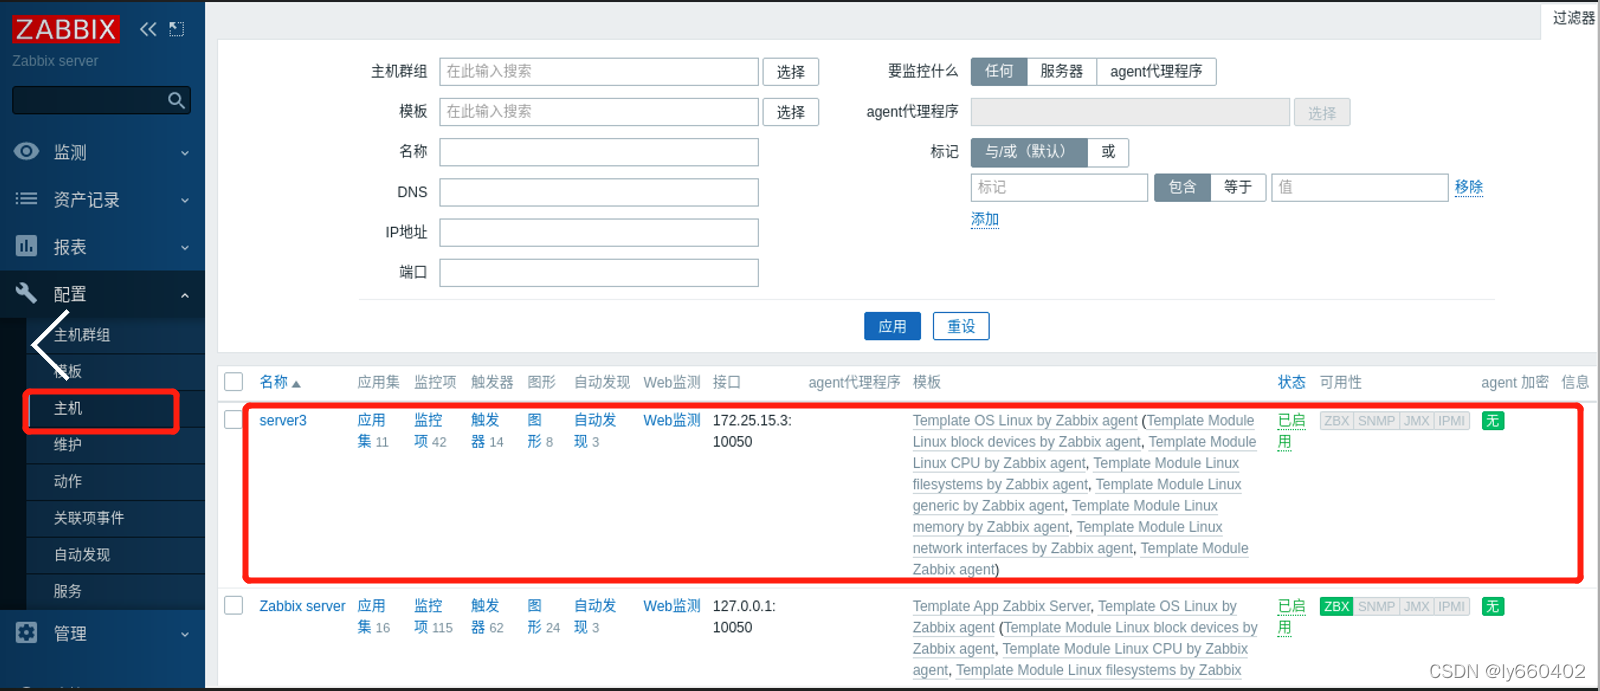
Task: Click the DNS filter input field
Action: [599, 192]
